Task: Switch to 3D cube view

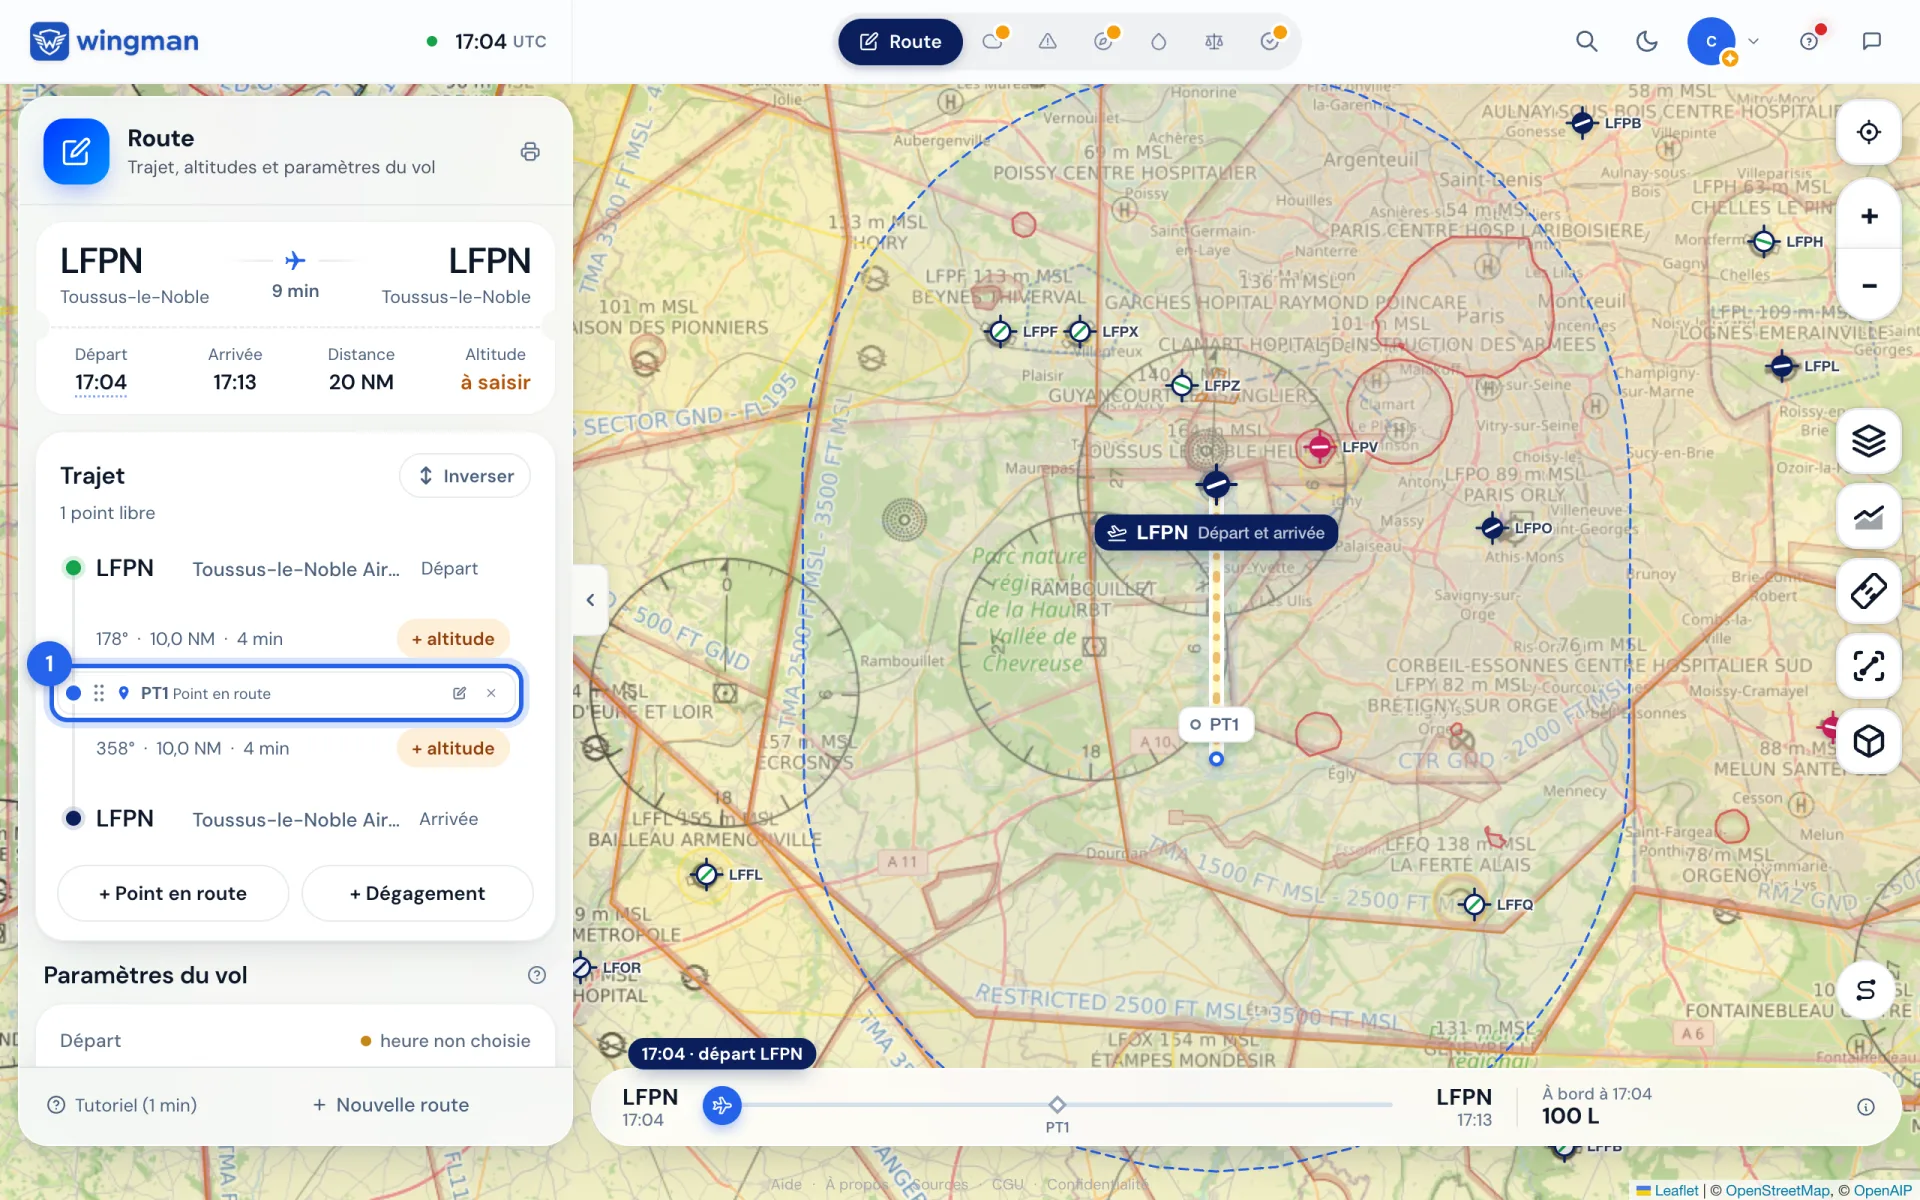Action: click(1868, 741)
